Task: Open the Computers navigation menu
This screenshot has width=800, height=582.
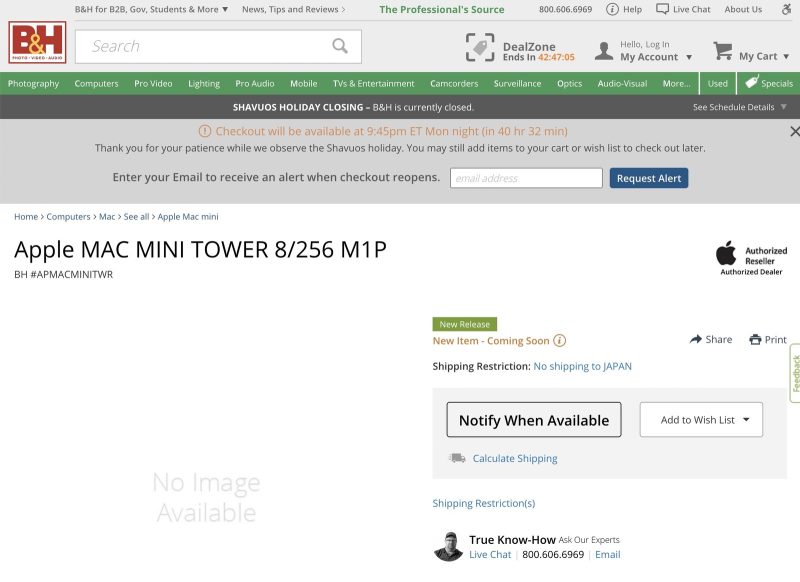Action: click(x=96, y=83)
